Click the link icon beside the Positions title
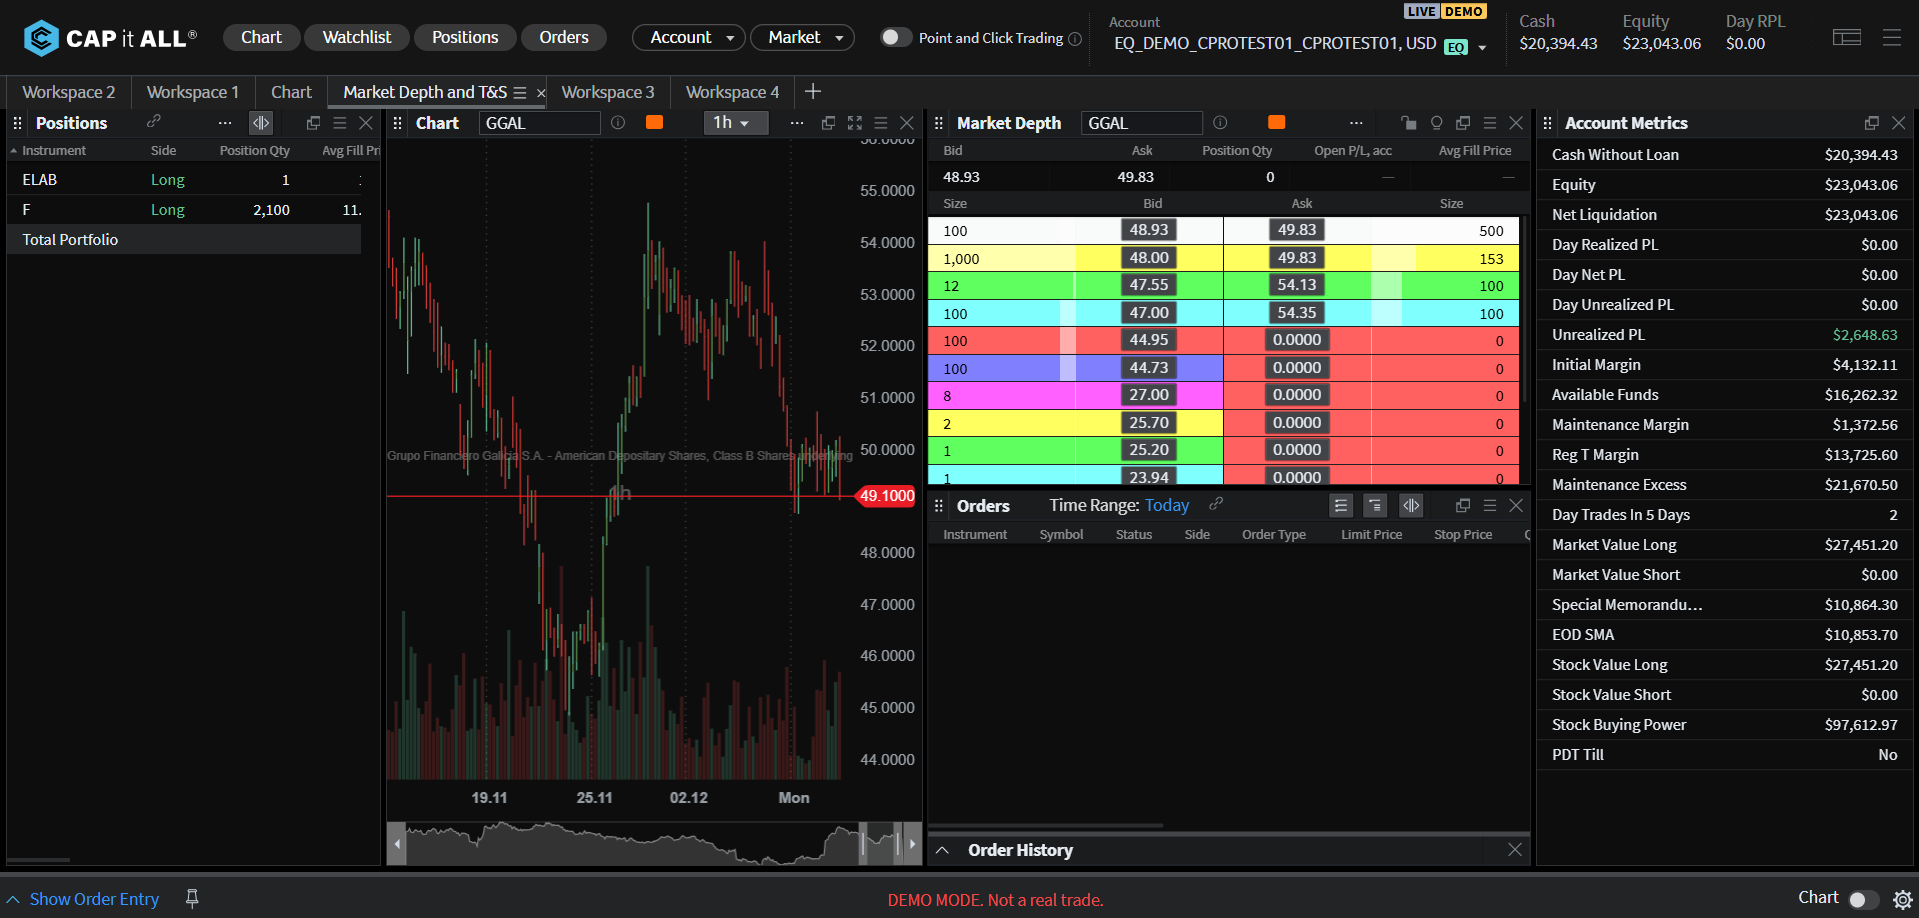This screenshot has height=918, width=1919. pos(153,122)
